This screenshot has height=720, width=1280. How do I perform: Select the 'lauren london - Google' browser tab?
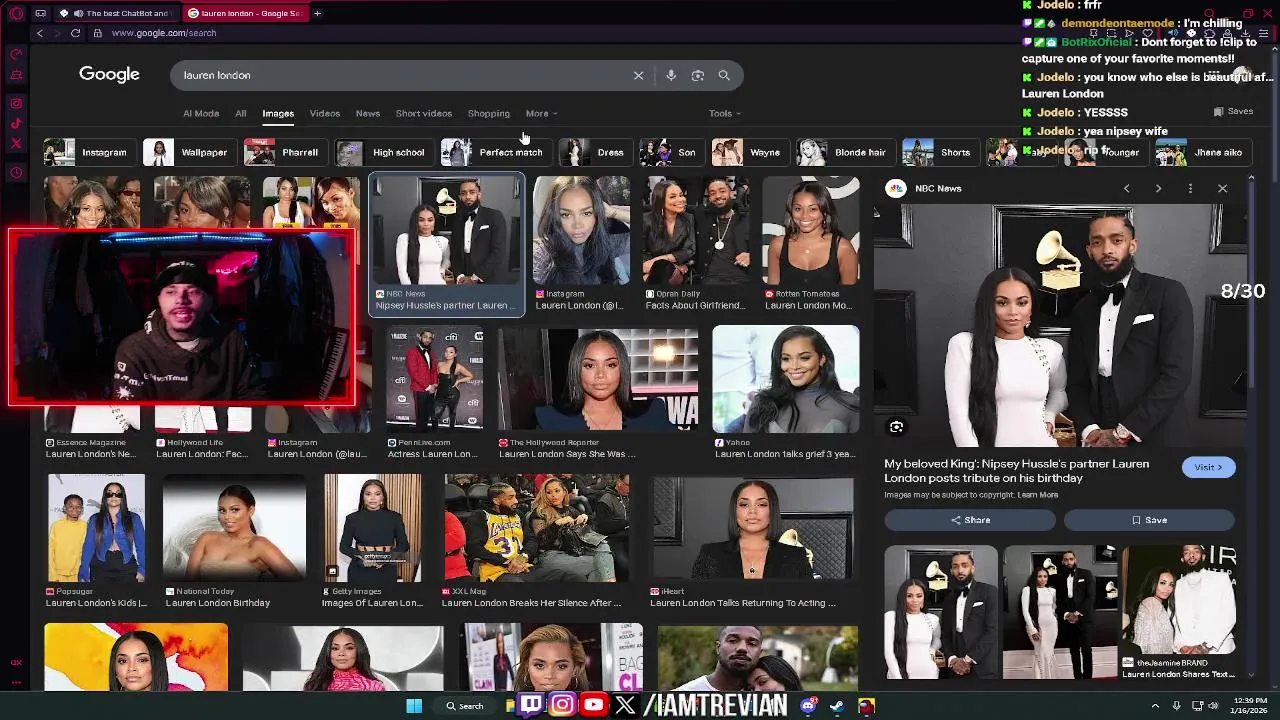coord(245,13)
